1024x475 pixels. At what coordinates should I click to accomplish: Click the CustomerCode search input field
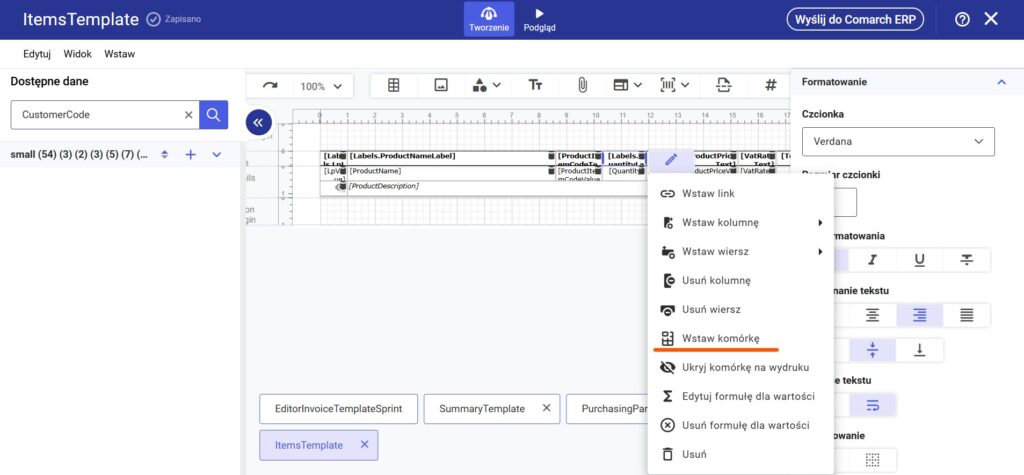95,115
